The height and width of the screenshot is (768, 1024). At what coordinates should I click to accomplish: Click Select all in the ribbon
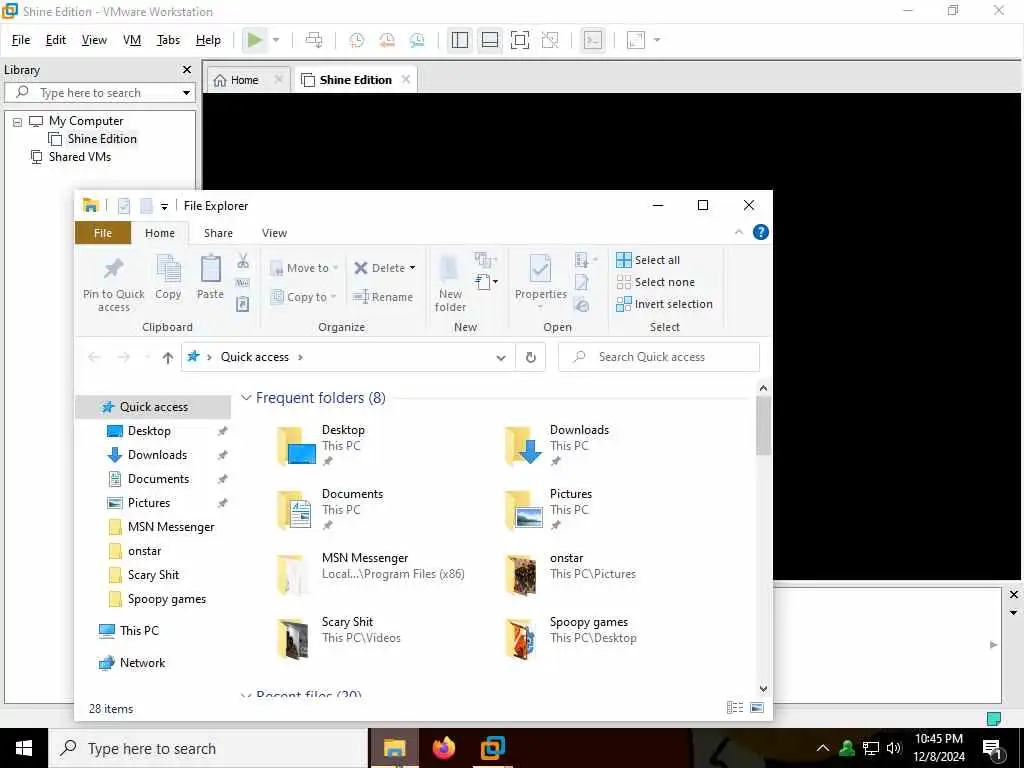(x=648, y=260)
